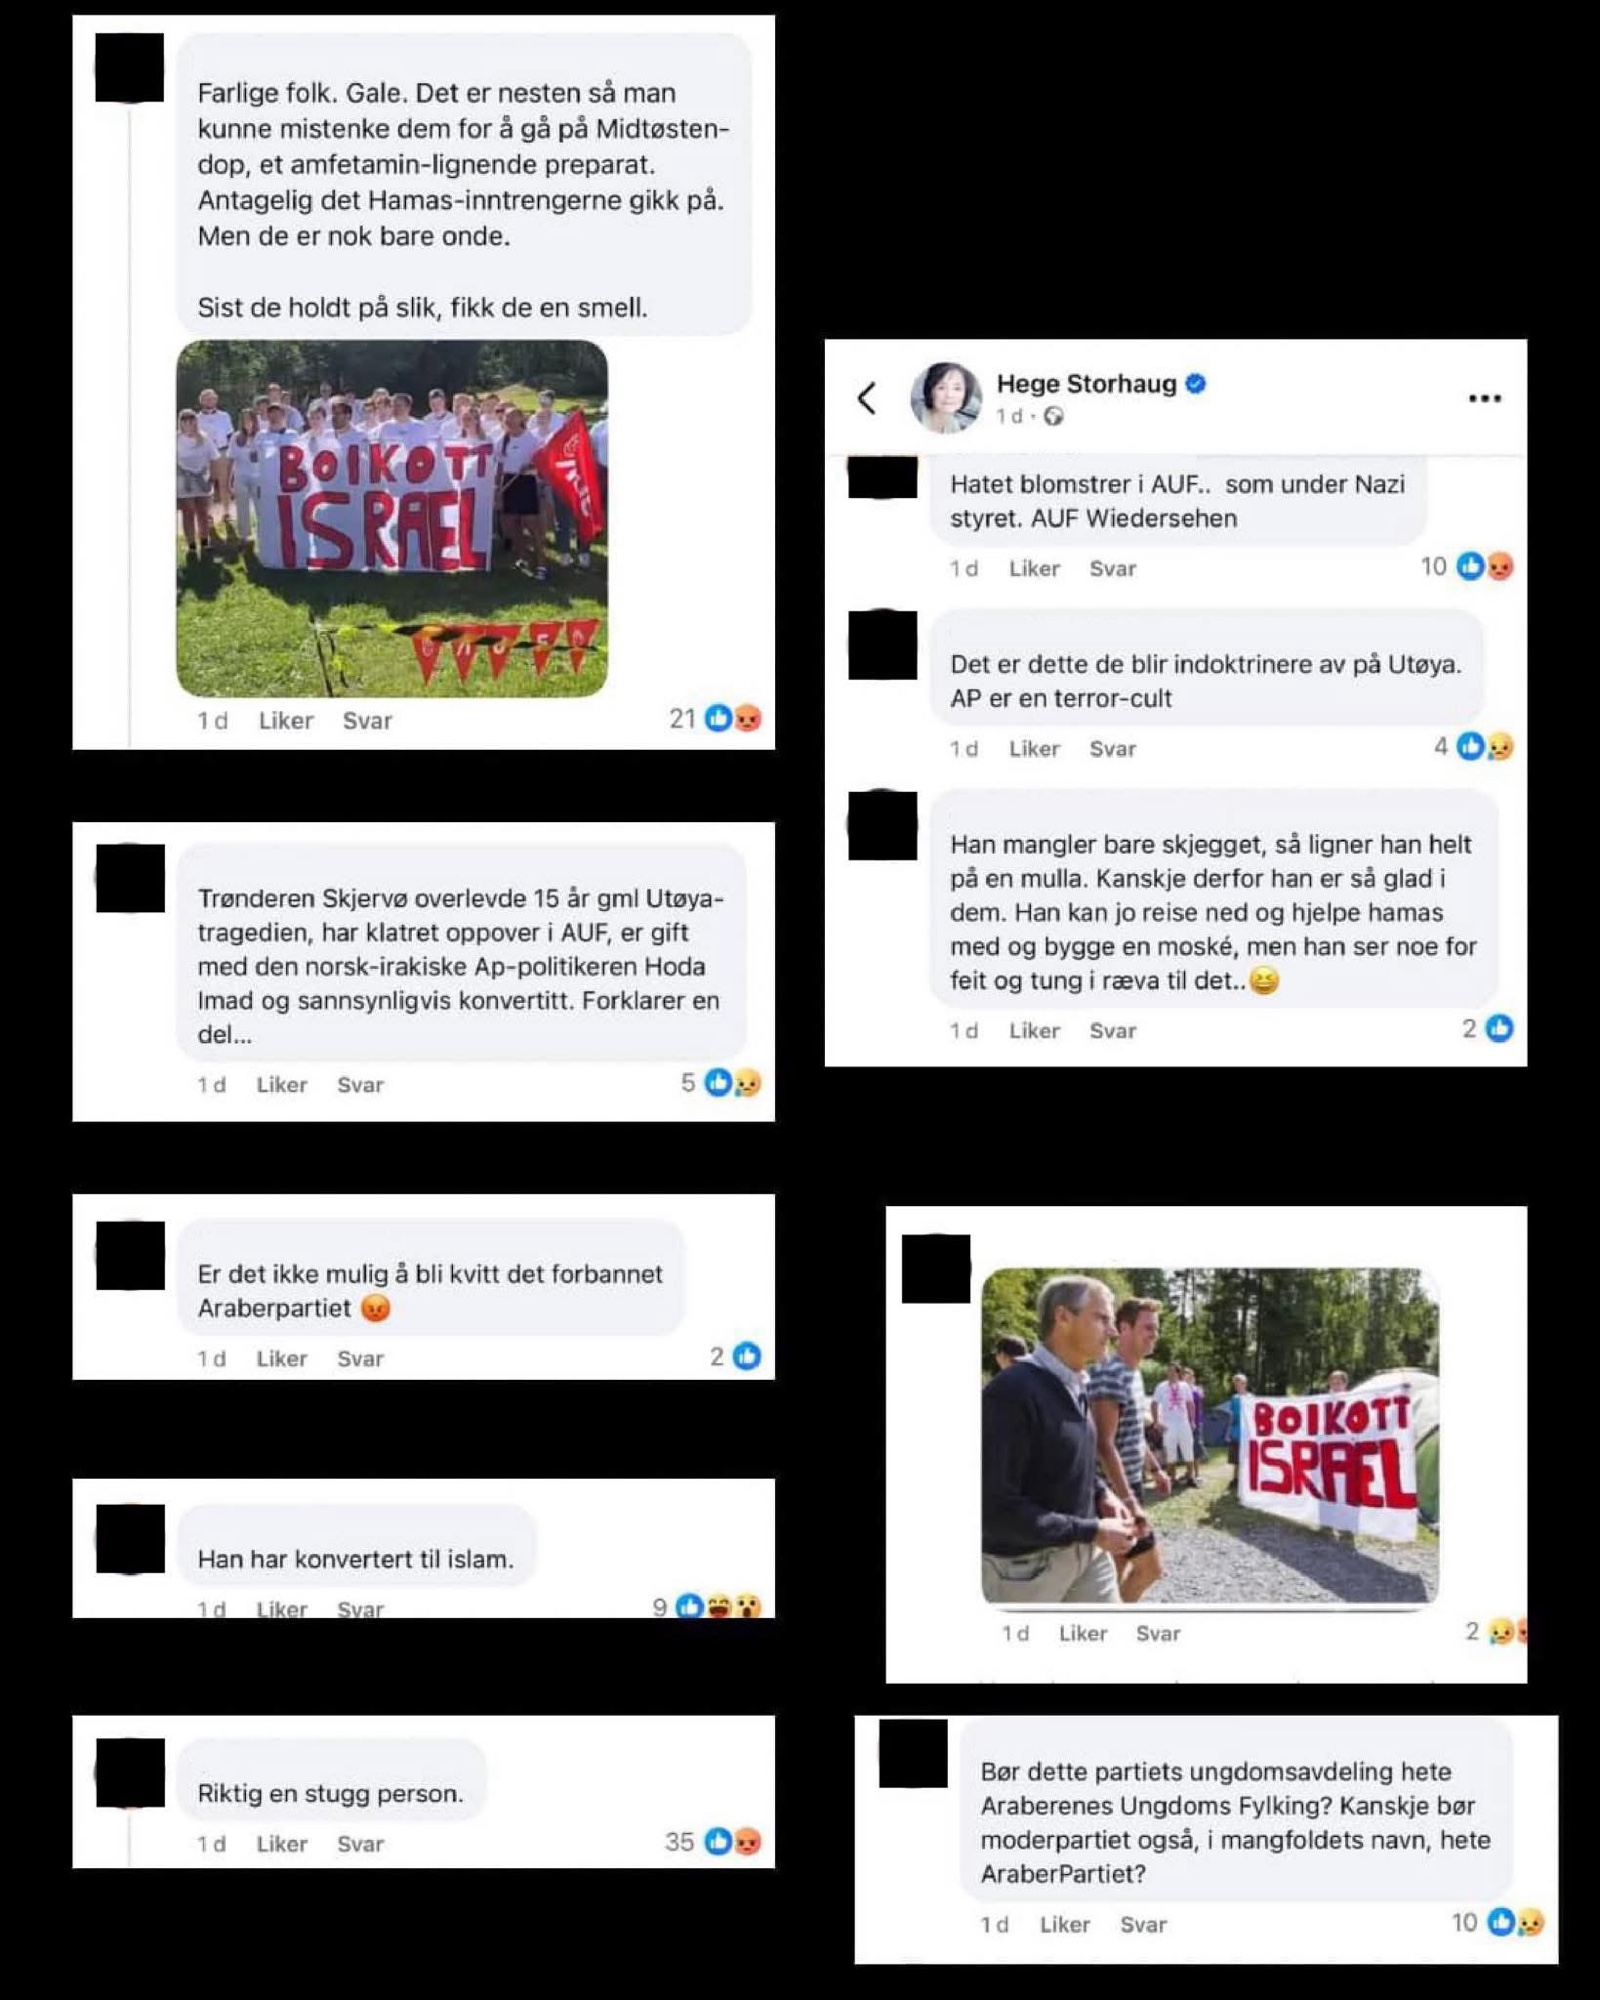1600x2000 pixels.
Task: Open the three-dot options menu
Action: coord(1484,398)
